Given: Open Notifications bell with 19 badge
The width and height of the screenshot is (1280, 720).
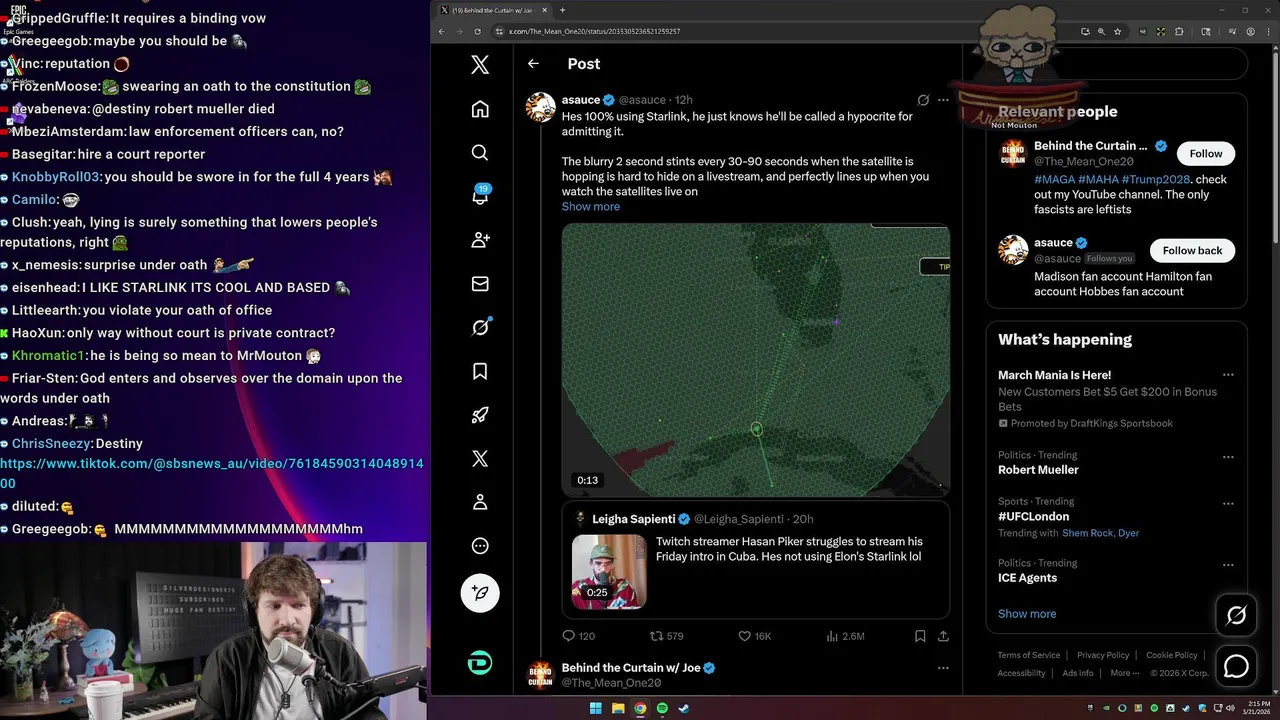Looking at the screenshot, I should click(480, 196).
